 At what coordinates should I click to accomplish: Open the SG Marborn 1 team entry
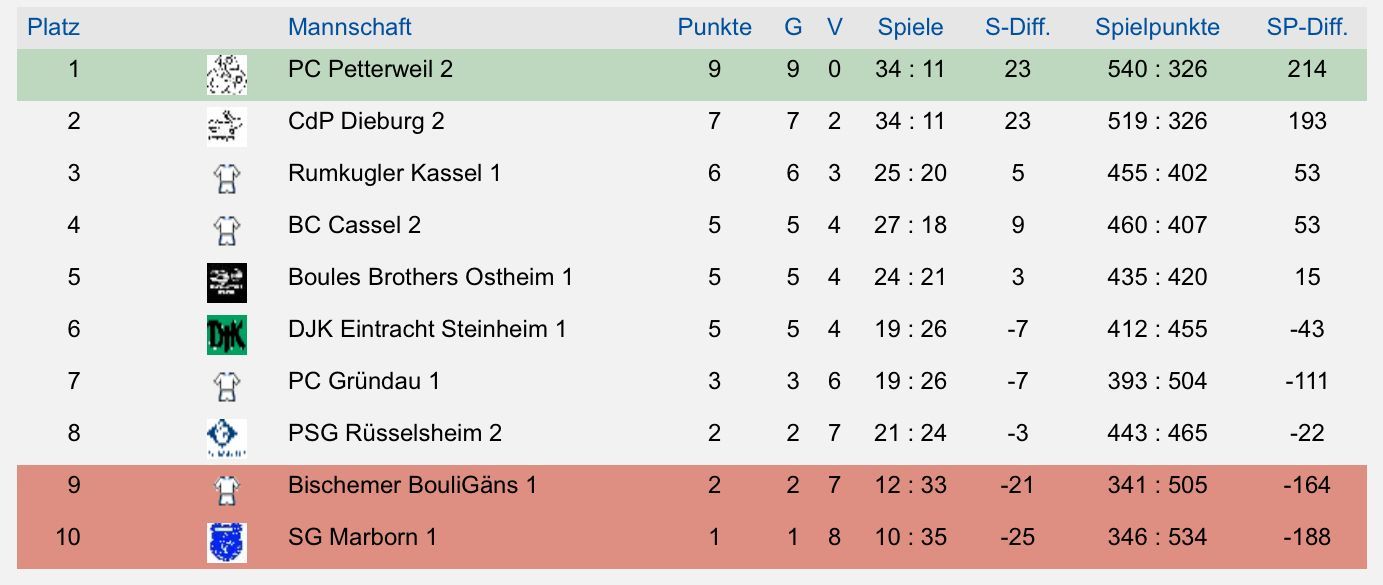(x=362, y=537)
